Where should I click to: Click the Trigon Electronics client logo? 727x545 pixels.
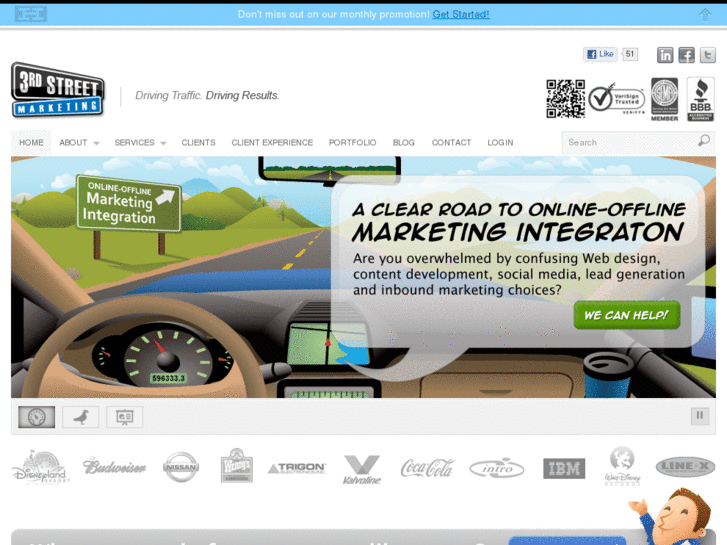pos(297,468)
